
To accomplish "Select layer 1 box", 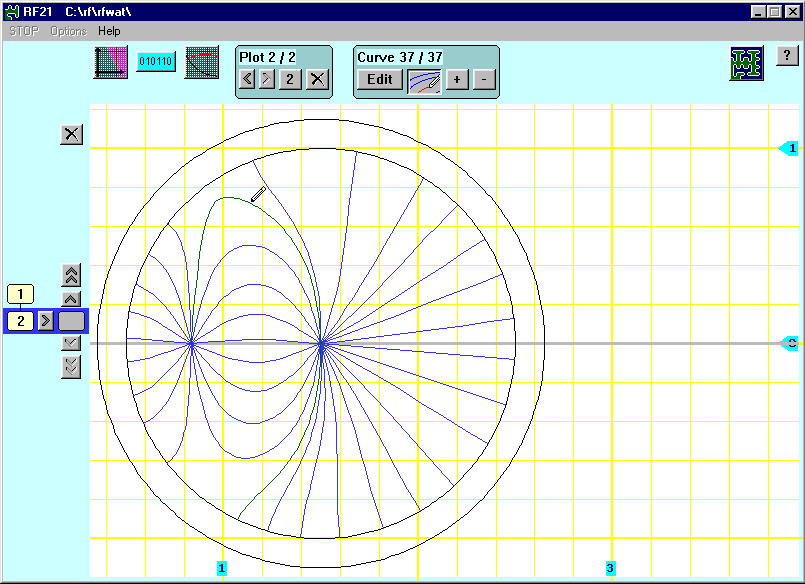I will 21,294.
